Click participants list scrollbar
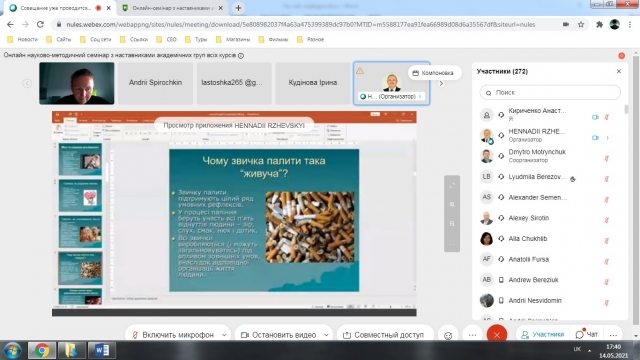The width and height of the screenshot is (640, 360). point(626,109)
